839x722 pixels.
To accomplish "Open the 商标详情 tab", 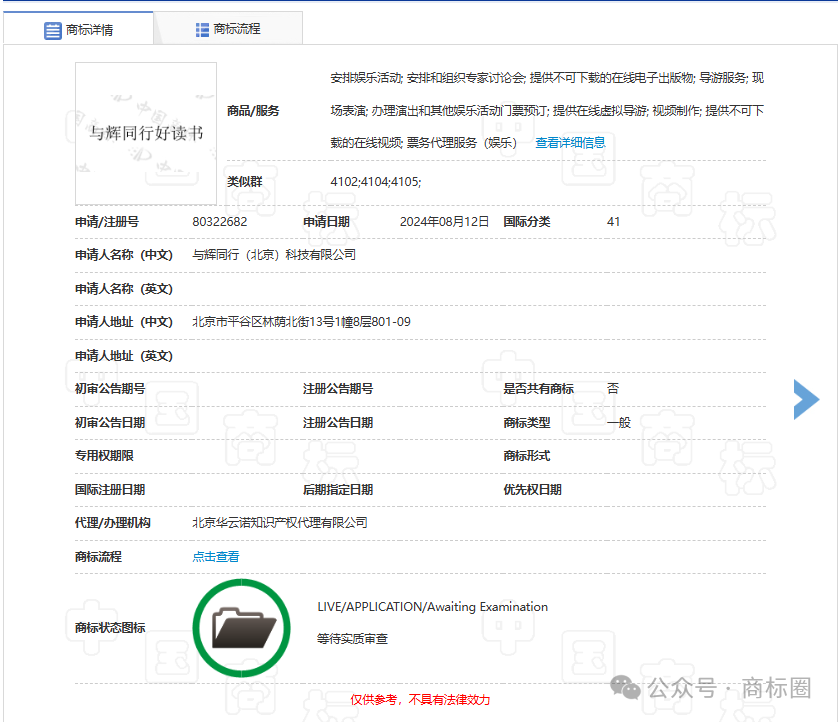I will click(x=78, y=29).
